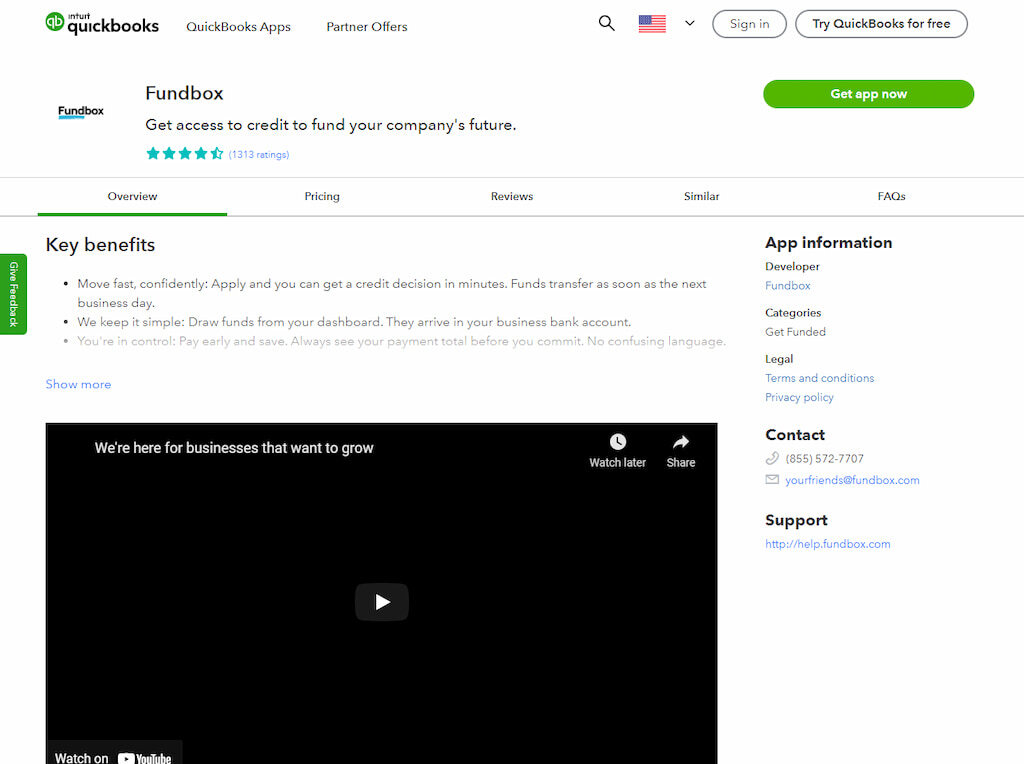Viewport: 1024px width, 764px height.
Task: Open the Partner Offers menu
Action: pyautogui.click(x=367, y=27)
